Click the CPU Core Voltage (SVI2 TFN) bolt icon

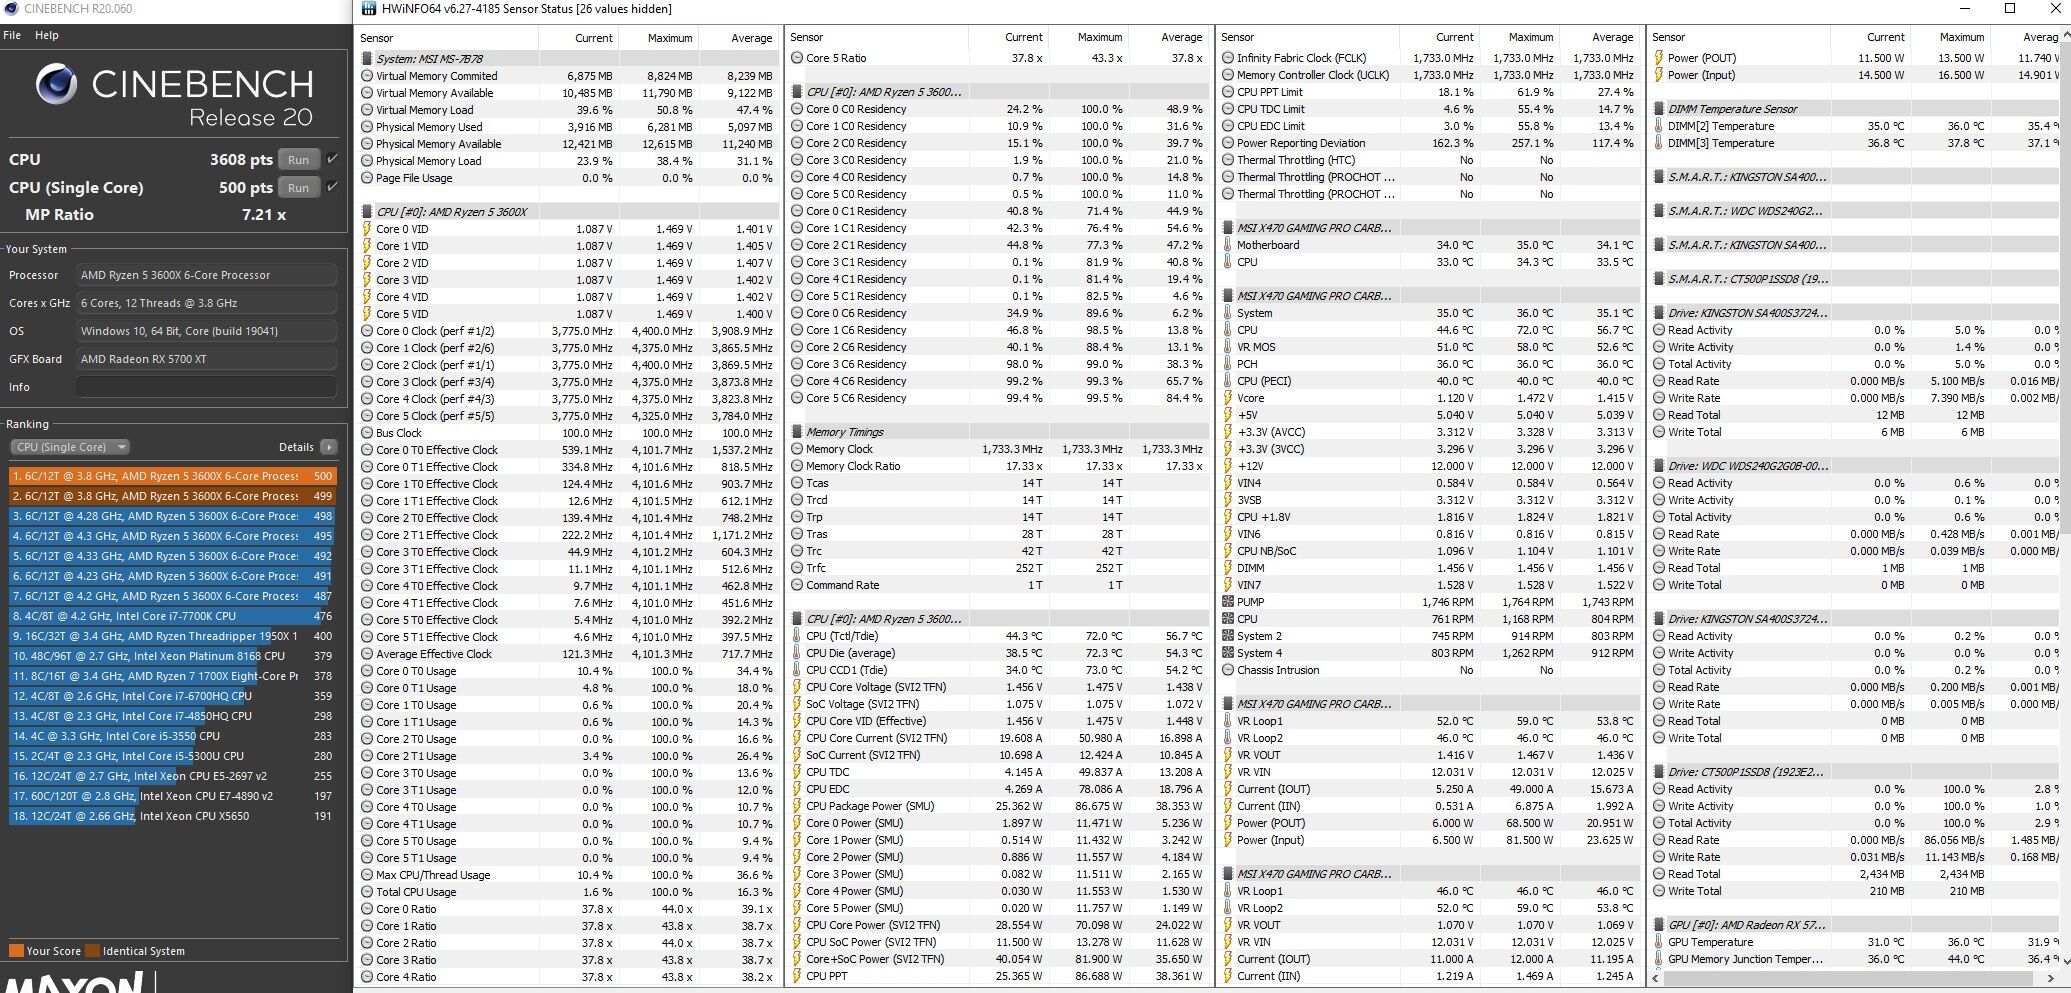[797, 687]
